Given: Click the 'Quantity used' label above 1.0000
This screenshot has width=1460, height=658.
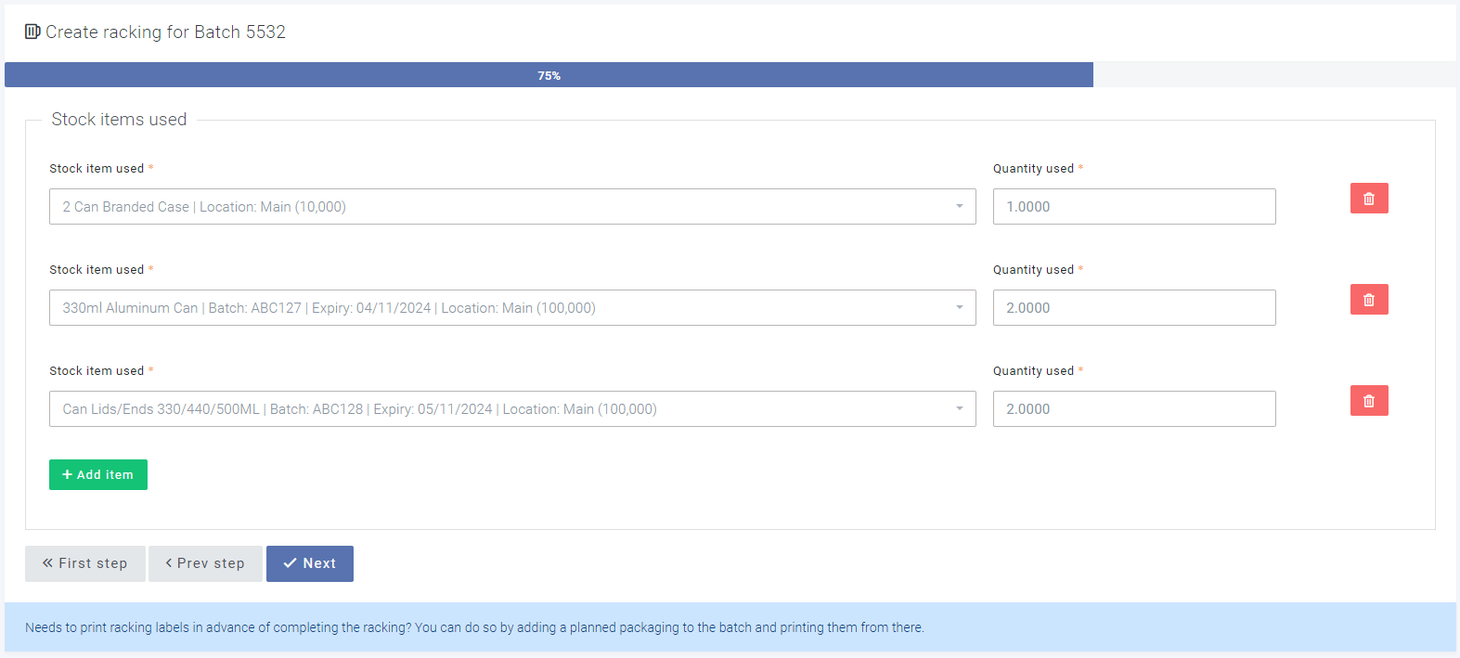Looking at the screenshot, I should click(x=1038, y=168).
